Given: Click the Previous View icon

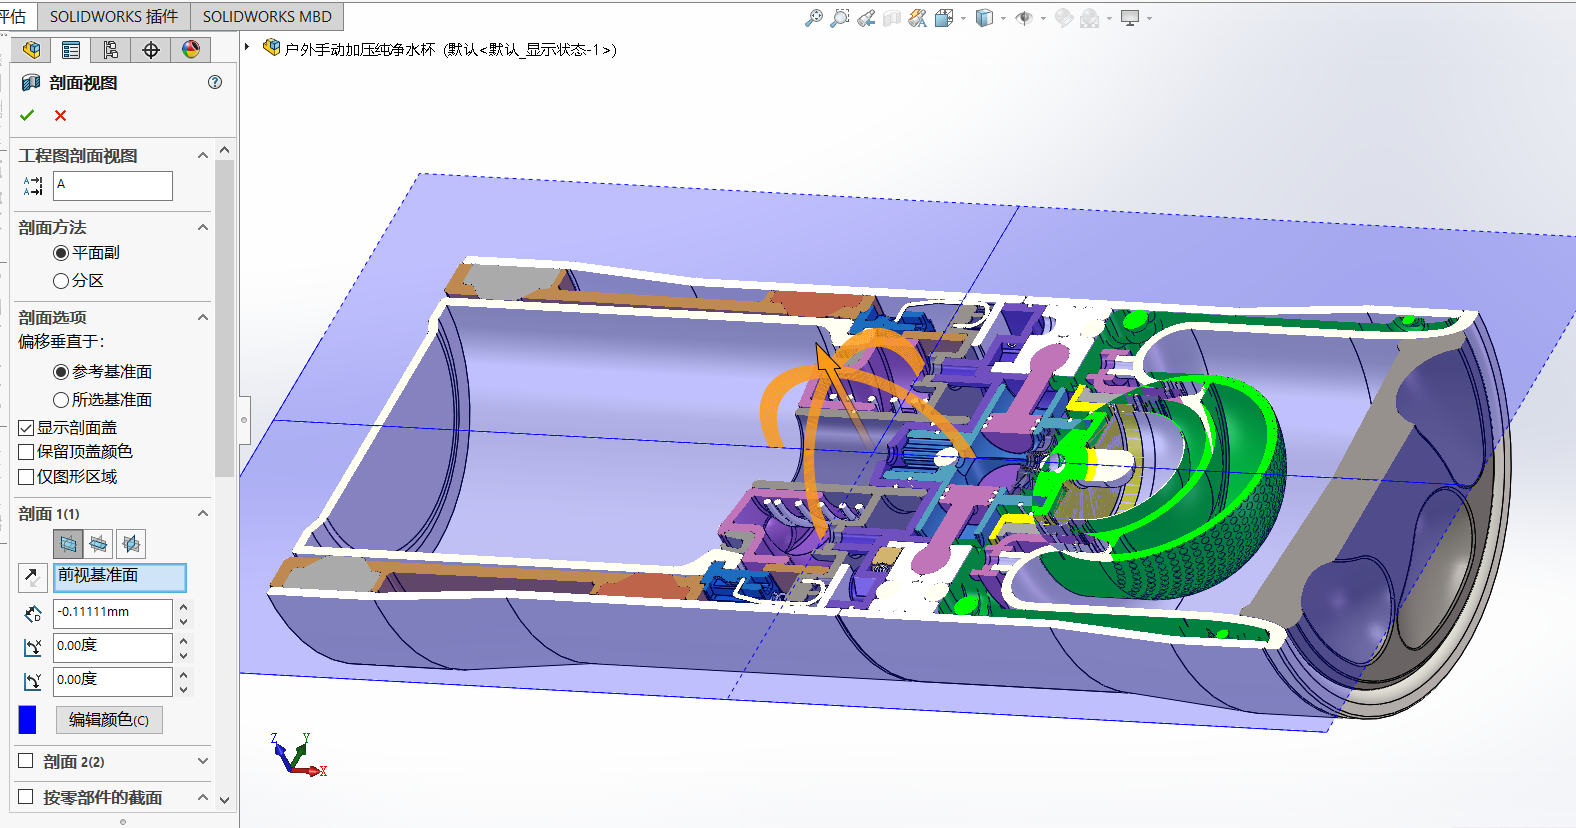Looking at the screenshot, I should coord(866,18).
